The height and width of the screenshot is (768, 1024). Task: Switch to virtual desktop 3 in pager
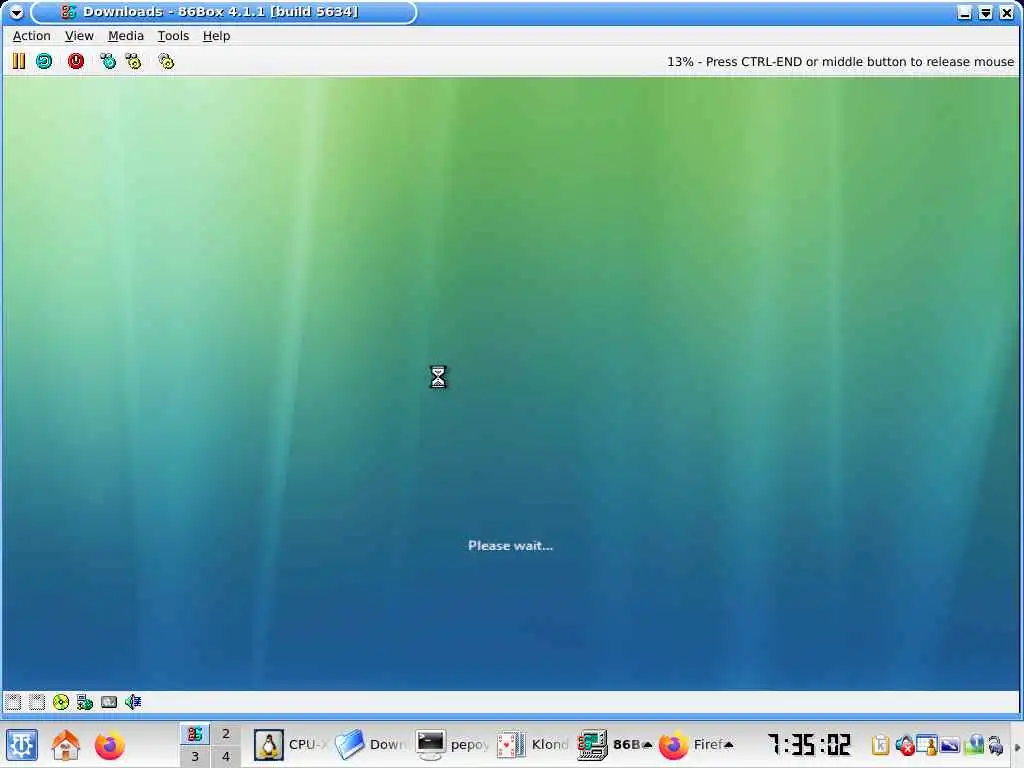tap(195, 757)
